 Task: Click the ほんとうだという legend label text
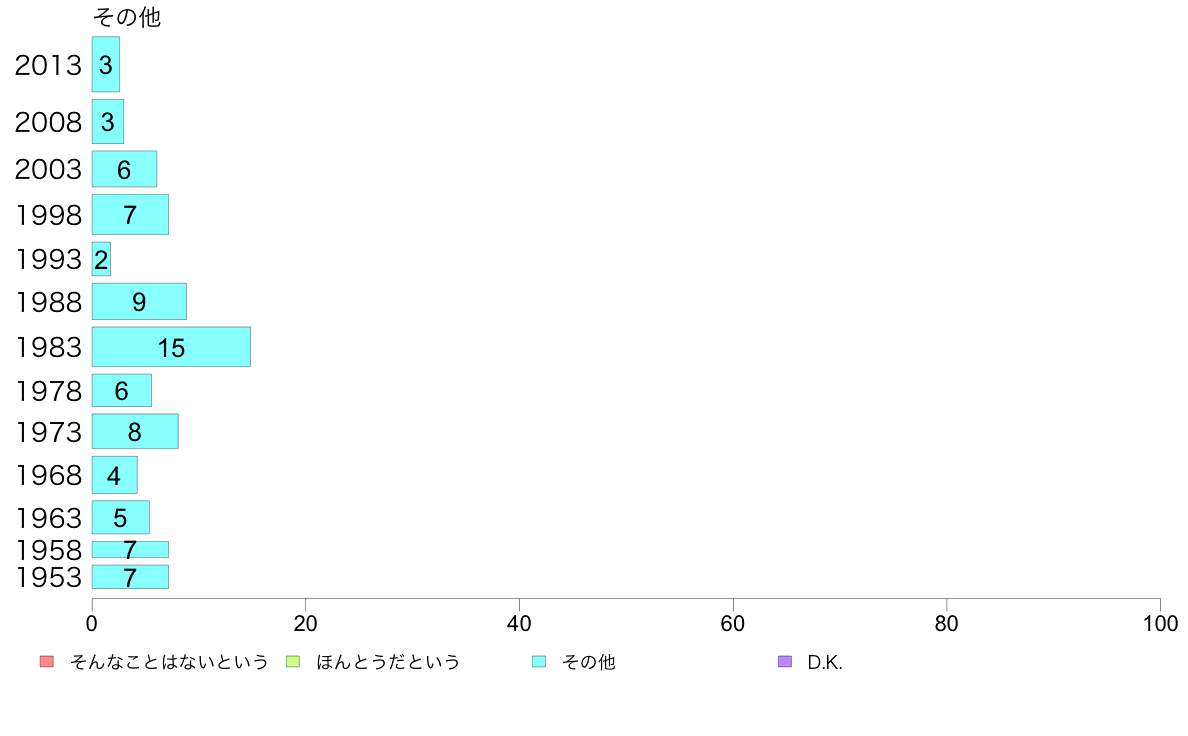coord(388,662)
